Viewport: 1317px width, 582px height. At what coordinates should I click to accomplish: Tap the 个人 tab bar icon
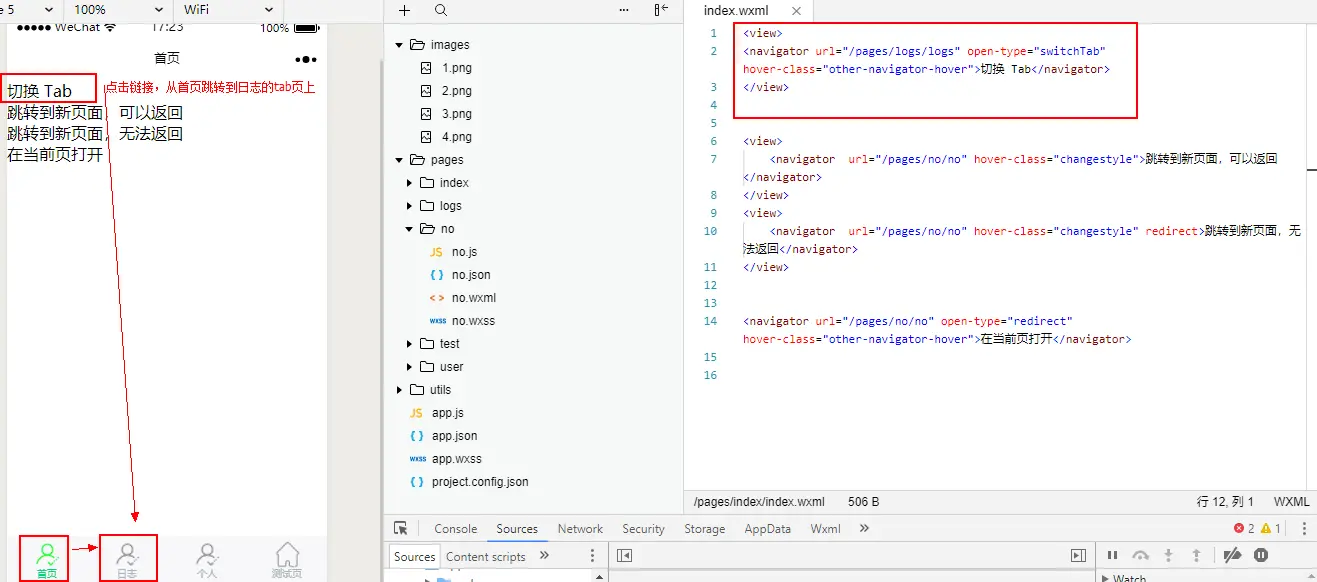coord(207,560)
